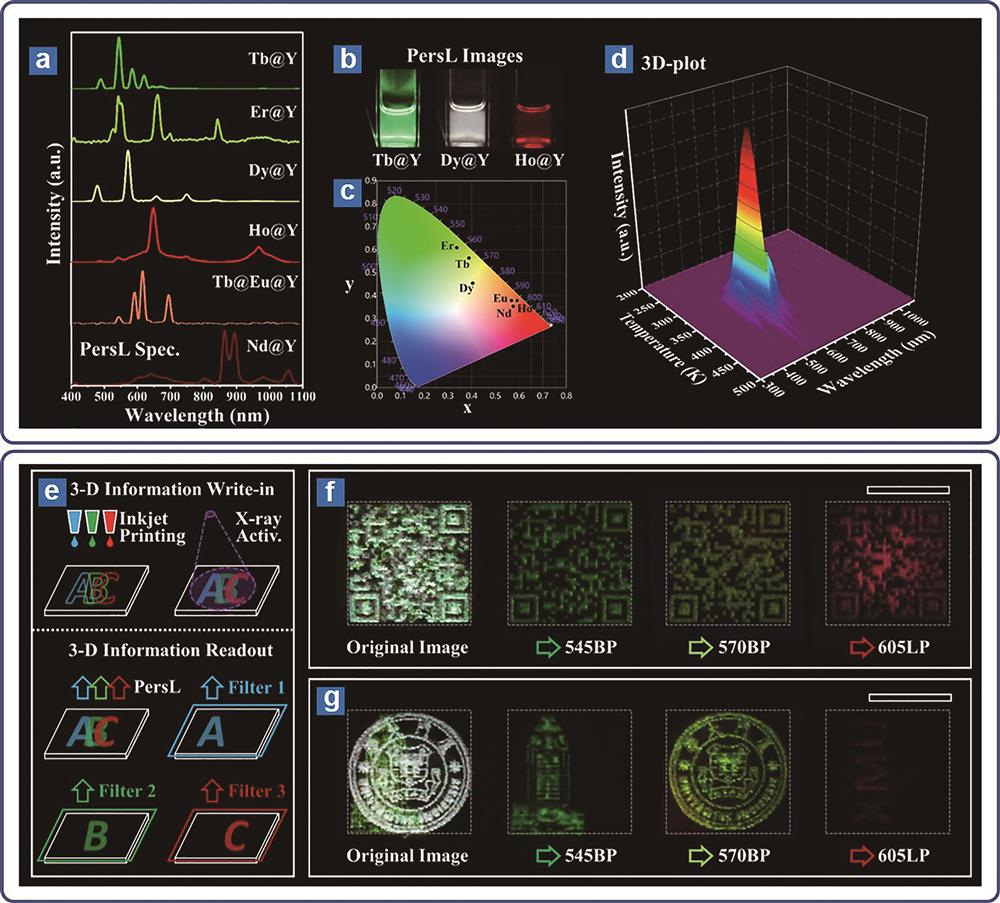This screenshot has width=1000, height=903.
Task: Click the white scale bar in panel f
Action: point(908,490)
